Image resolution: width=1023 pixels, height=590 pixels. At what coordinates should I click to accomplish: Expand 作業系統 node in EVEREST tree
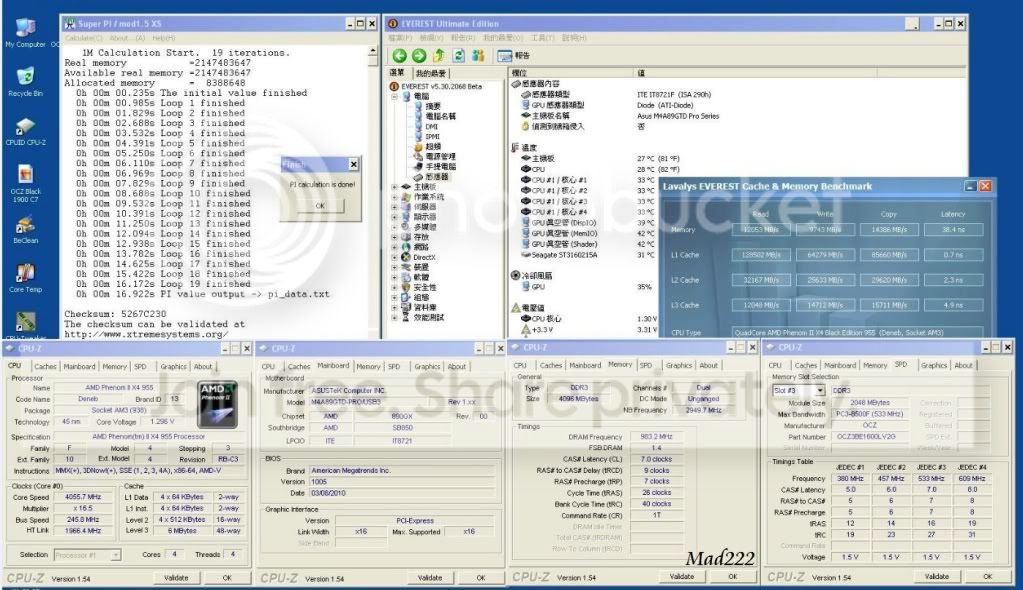(395, 197)
